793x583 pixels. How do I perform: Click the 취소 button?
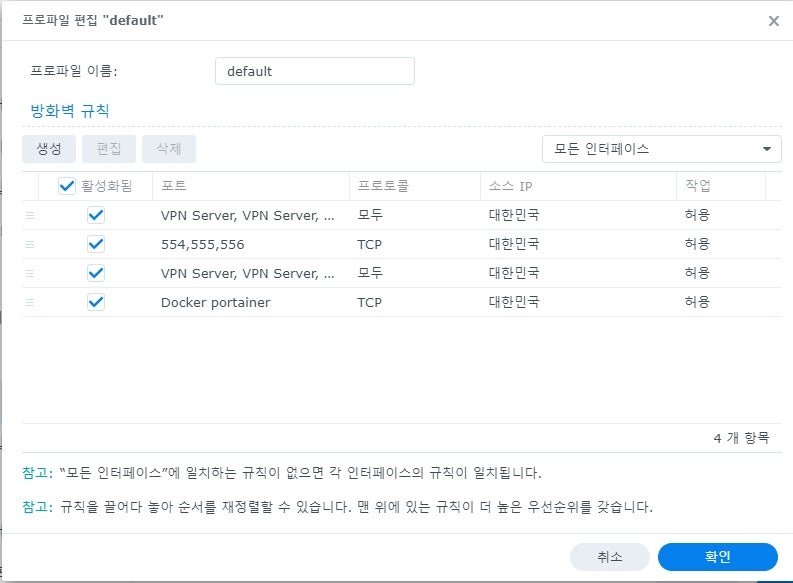(x=609, y=557)
